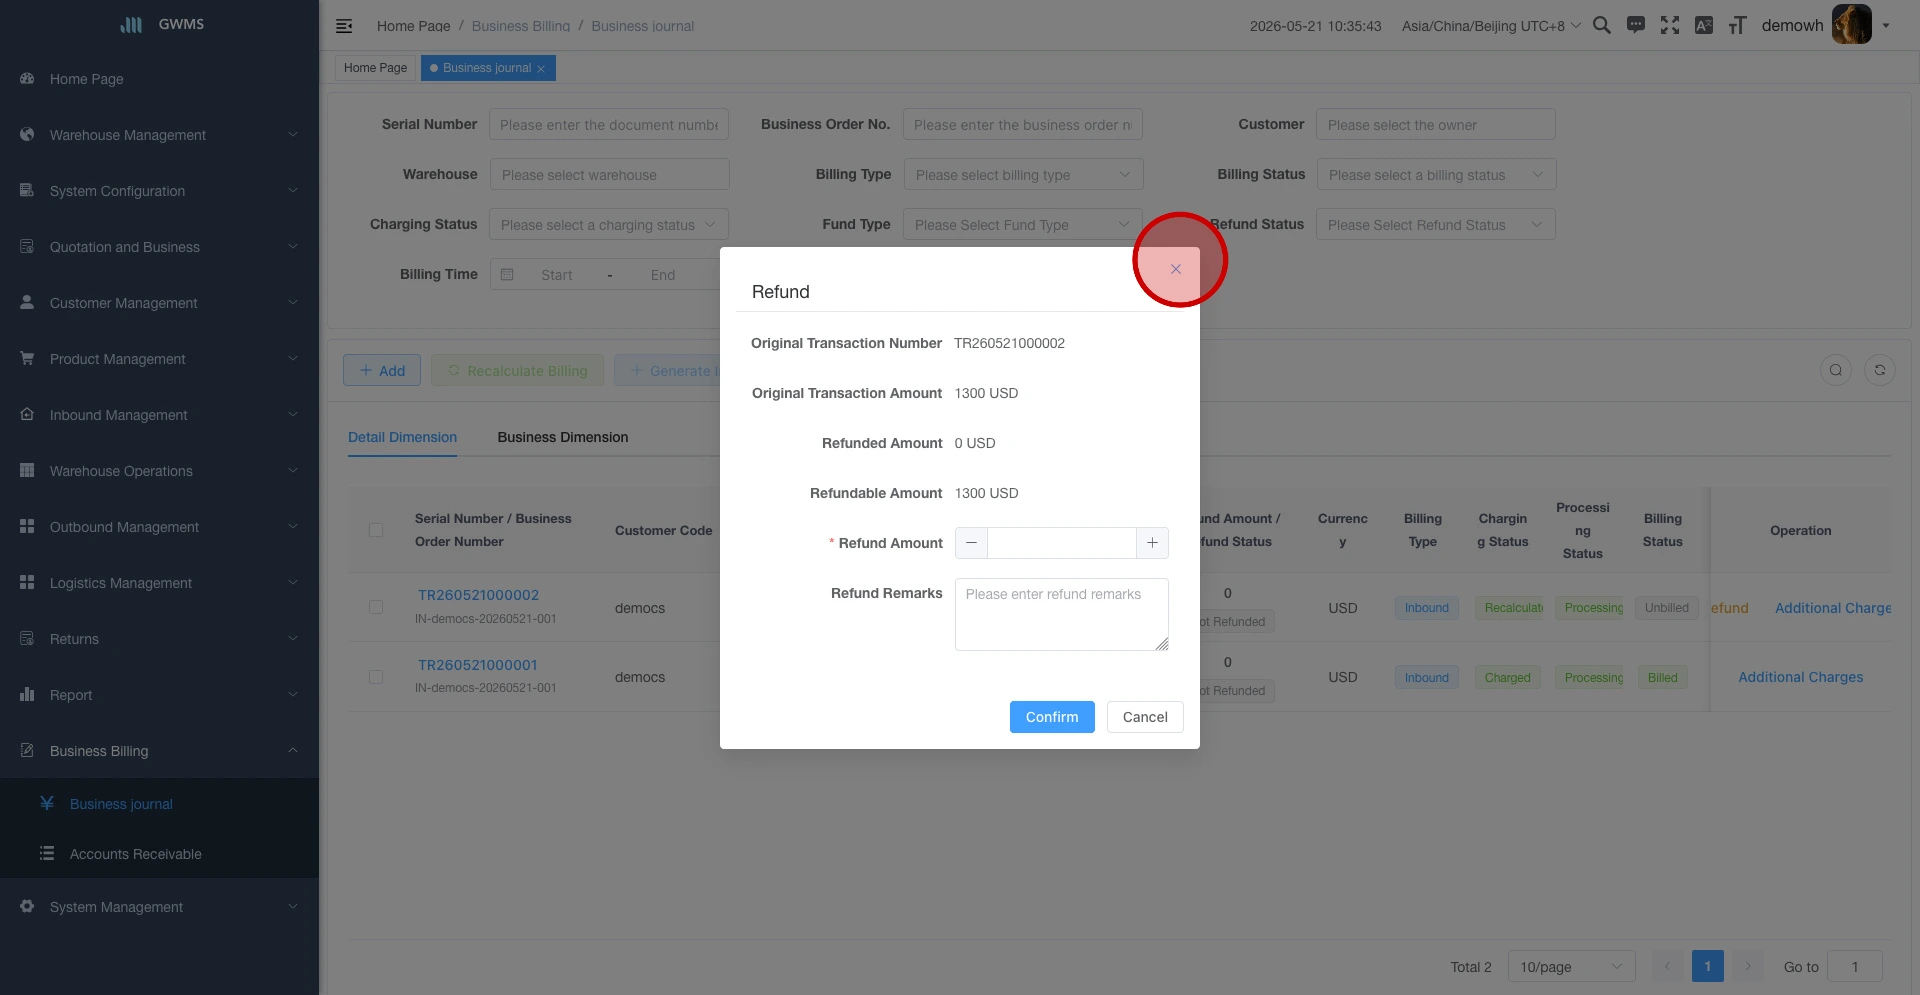This screenshot has width=1920, height=995.
Task: Click the Refund Remarks text area
Action: (1062, 614)
